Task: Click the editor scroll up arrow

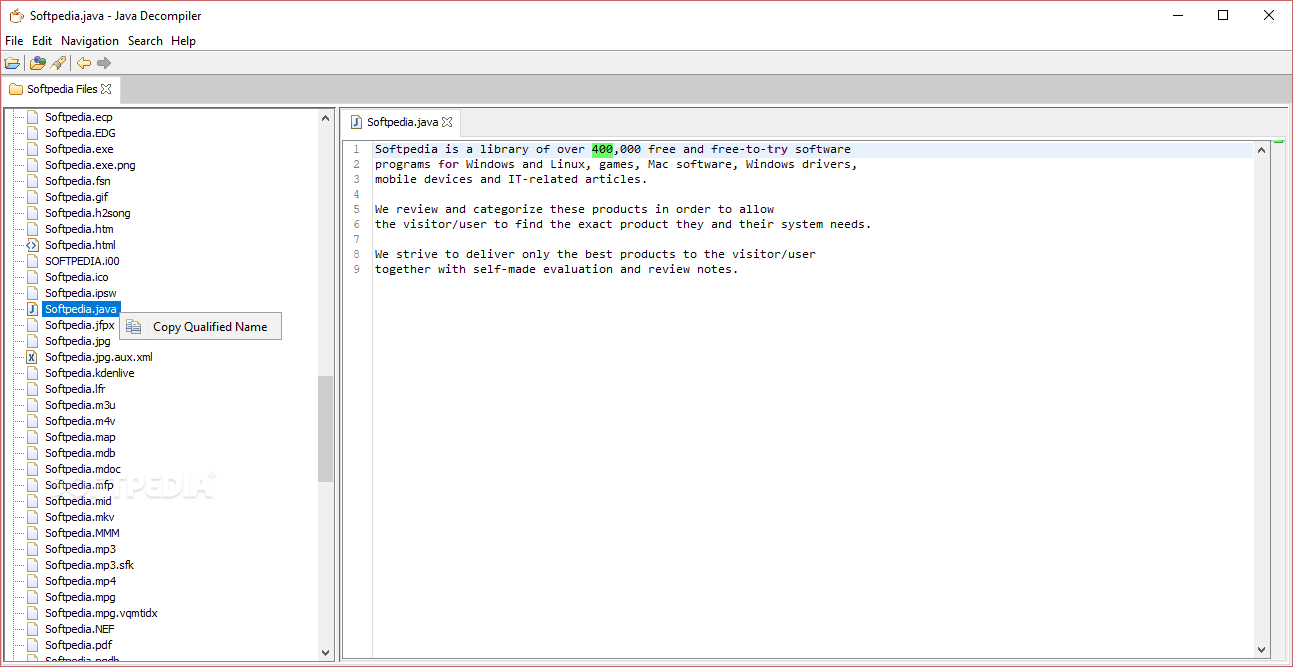Action: tap(1262, 150)
